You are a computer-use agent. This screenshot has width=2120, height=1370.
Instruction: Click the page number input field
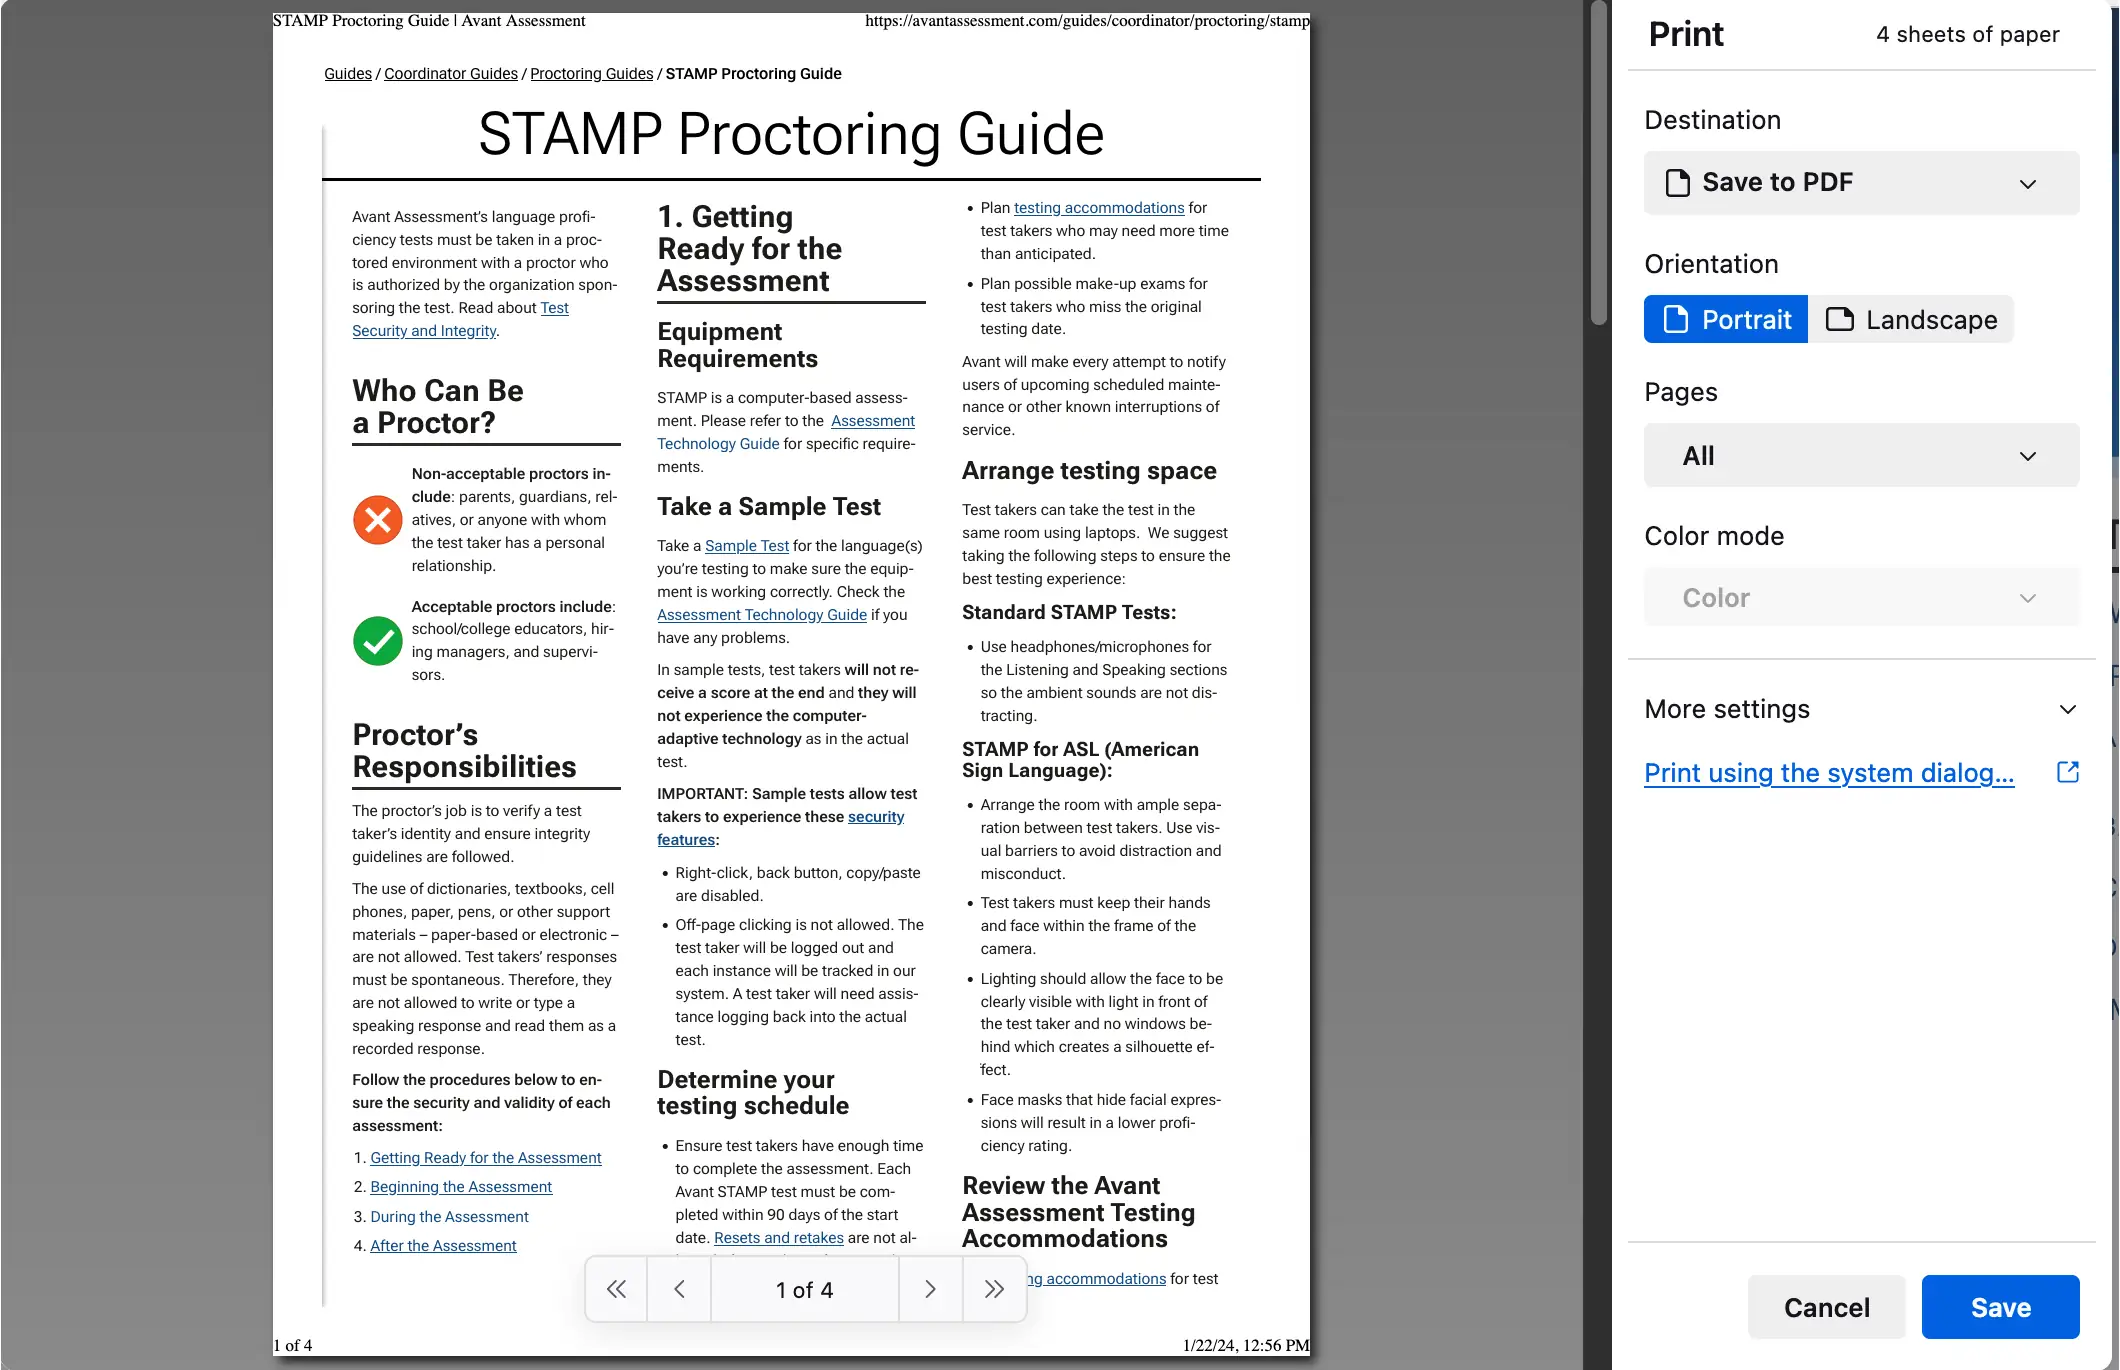click(x=805, y=1290)
